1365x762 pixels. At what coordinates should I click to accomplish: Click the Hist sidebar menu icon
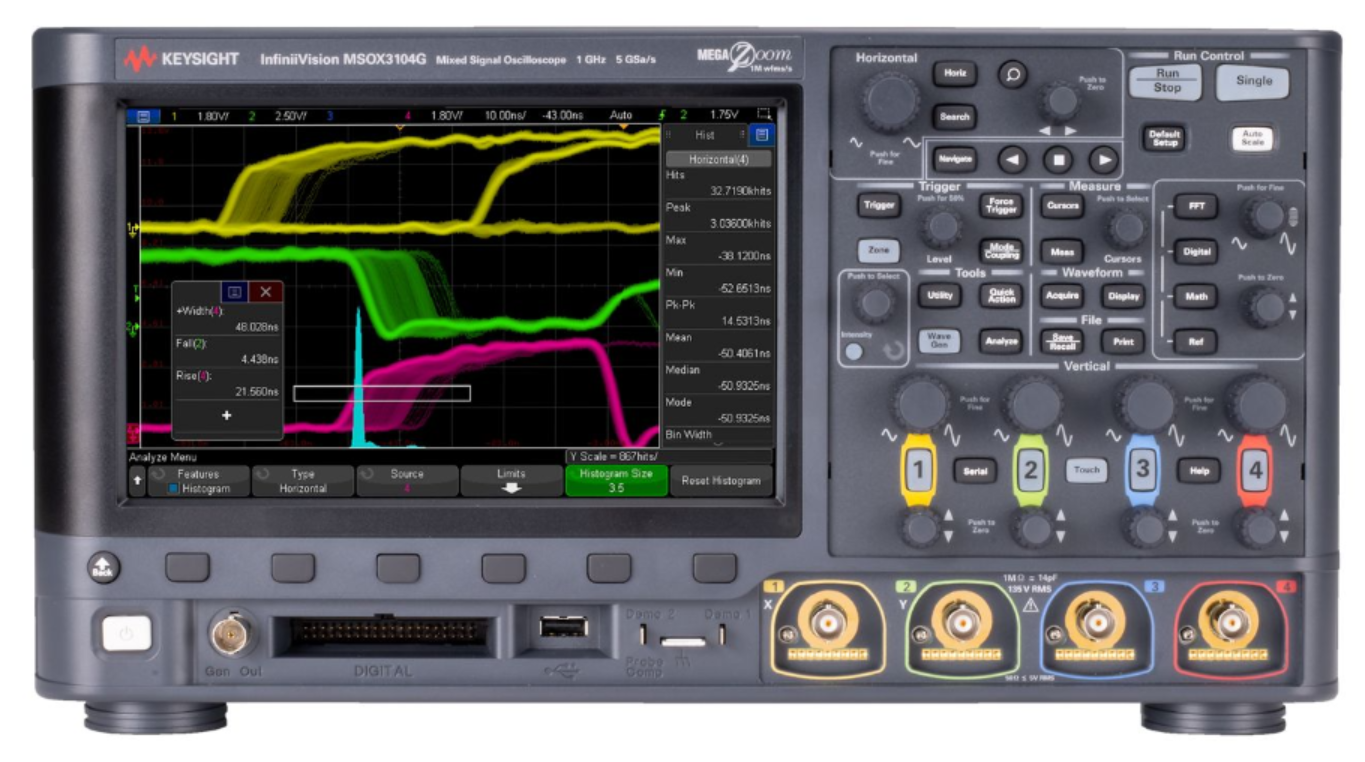click(761, 135)
